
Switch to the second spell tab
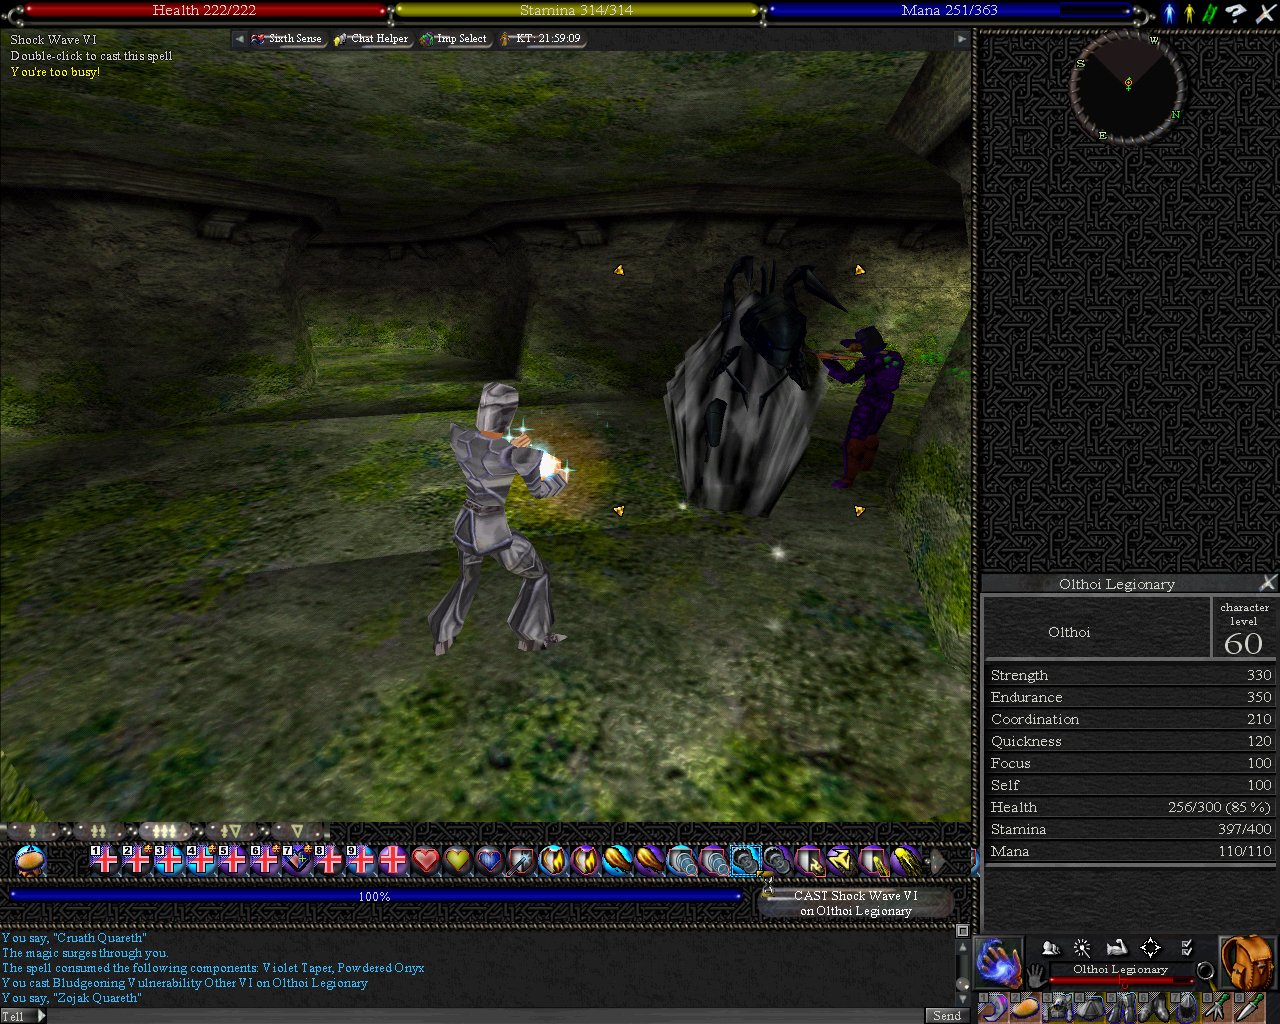pos(99,831)
